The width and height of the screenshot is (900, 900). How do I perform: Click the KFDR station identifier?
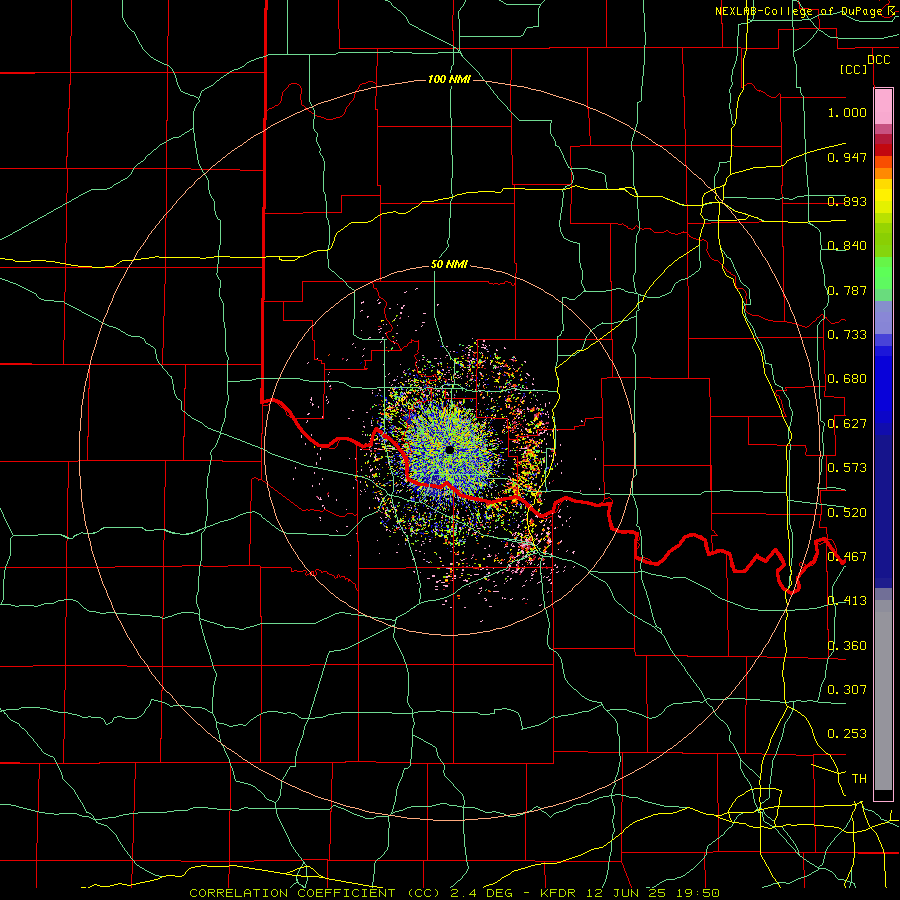pyautogui.click(x=558, y=893)
